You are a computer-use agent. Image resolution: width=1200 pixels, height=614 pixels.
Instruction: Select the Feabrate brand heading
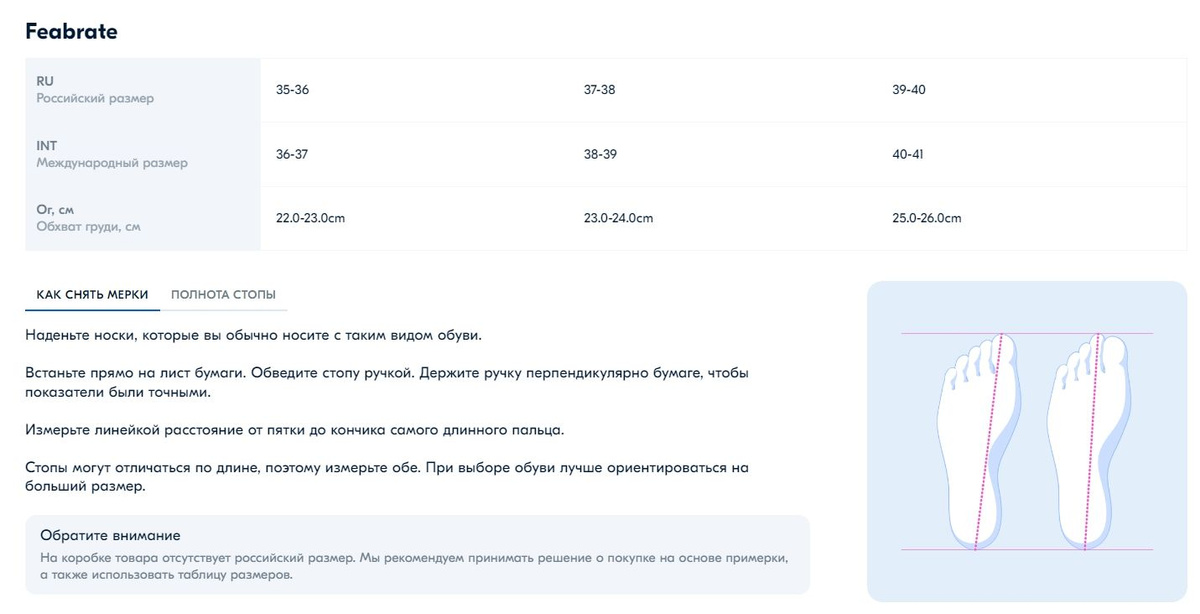click(71, 31)
